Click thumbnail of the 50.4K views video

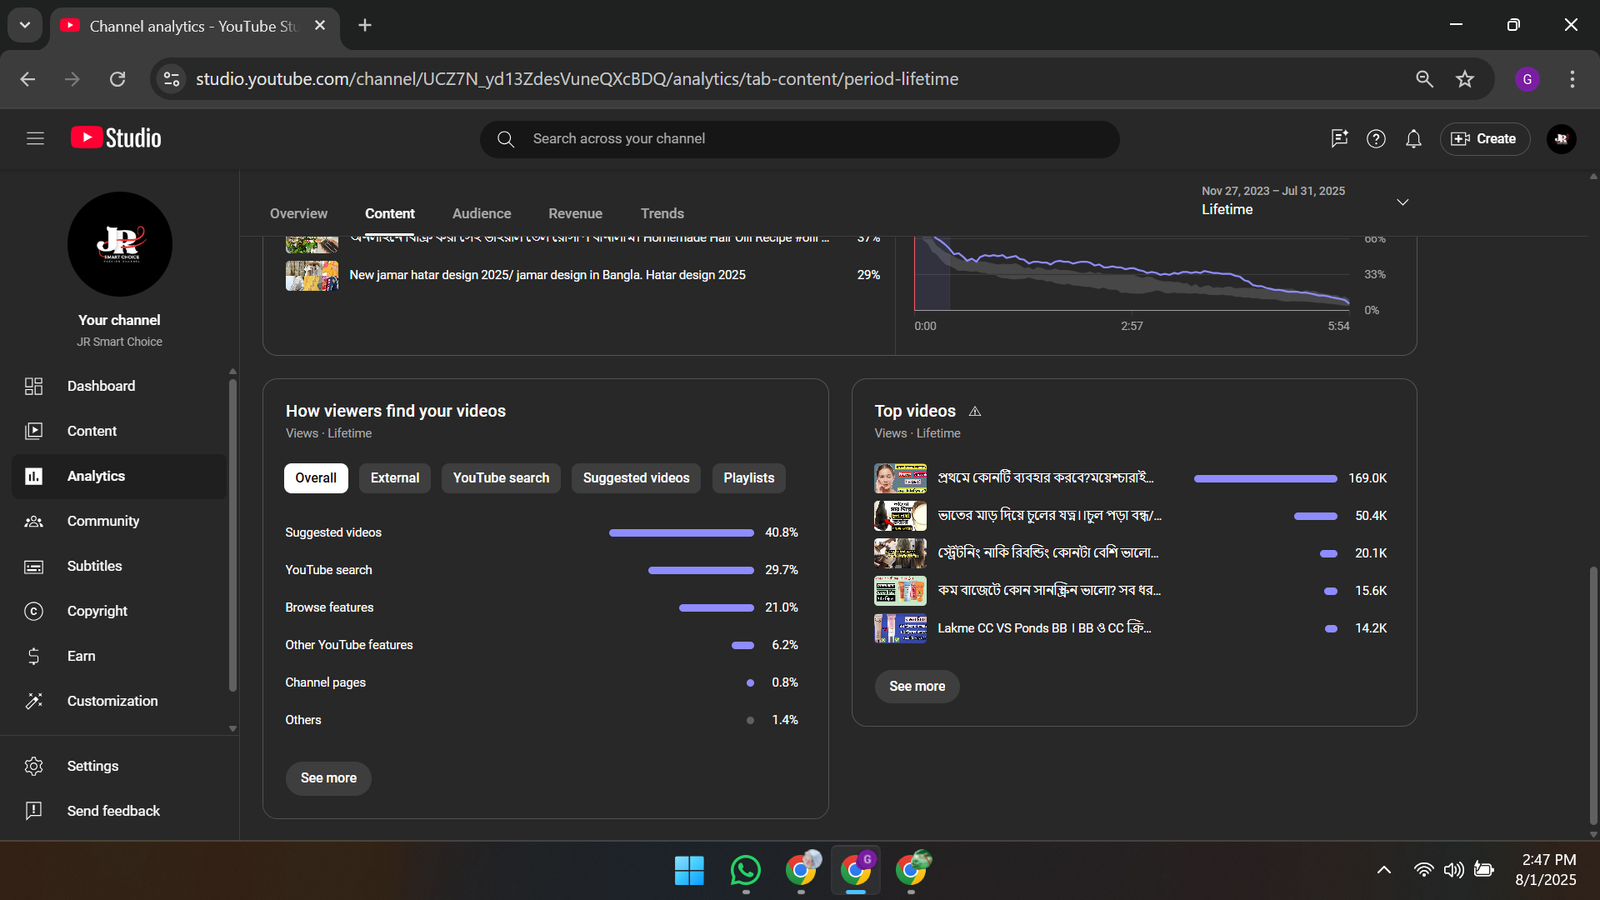900,516
